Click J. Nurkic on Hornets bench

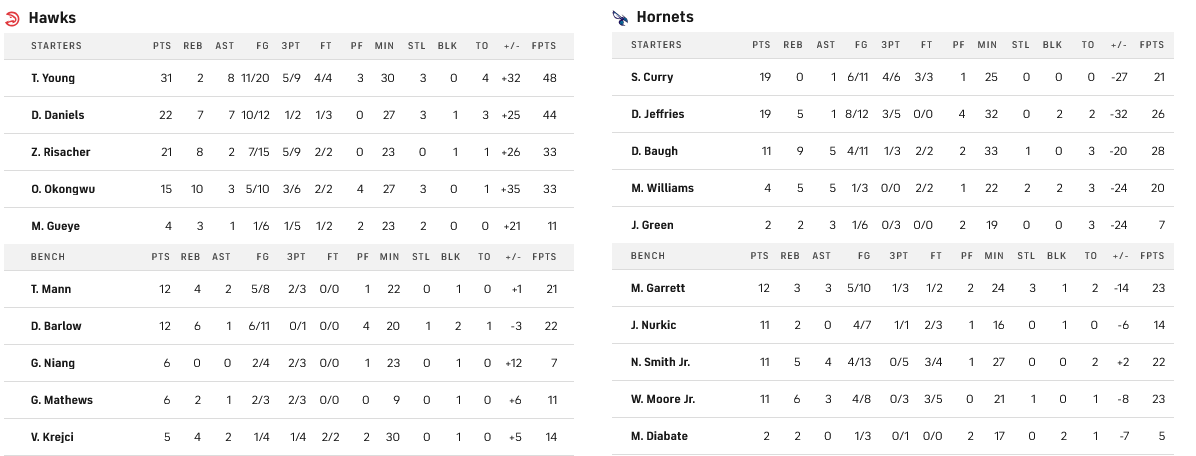(654, 325)
